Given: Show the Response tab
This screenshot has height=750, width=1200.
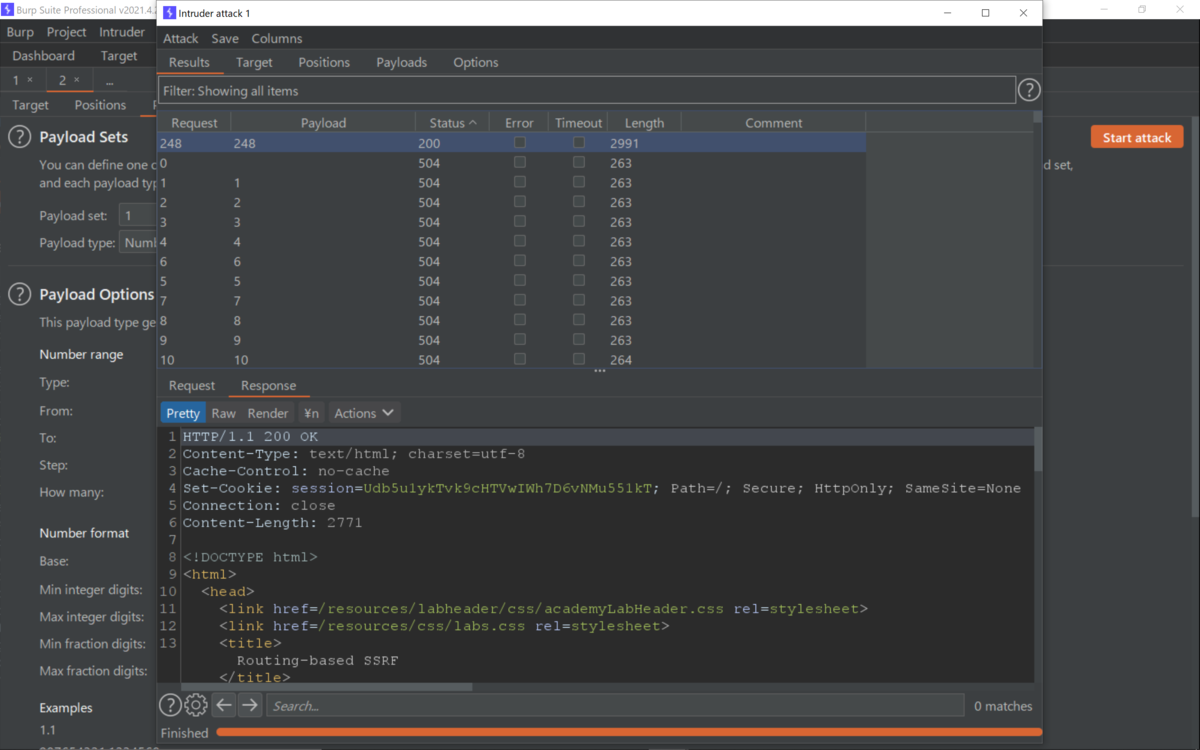Looking at the screenshot, I should (x=268, y=385).
